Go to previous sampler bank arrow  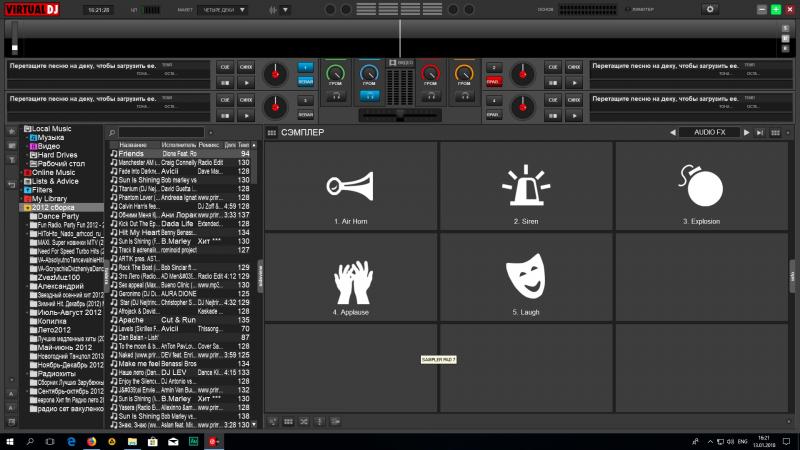point(672,132)
